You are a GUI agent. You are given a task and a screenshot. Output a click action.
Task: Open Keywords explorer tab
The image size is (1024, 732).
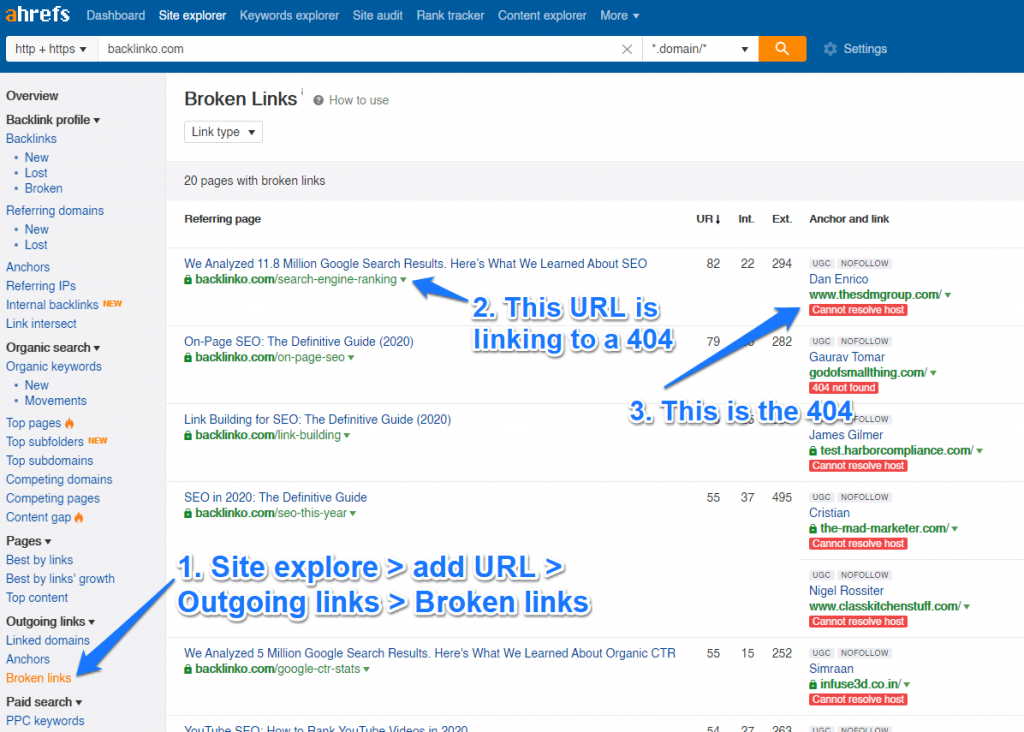click(289, 15)
